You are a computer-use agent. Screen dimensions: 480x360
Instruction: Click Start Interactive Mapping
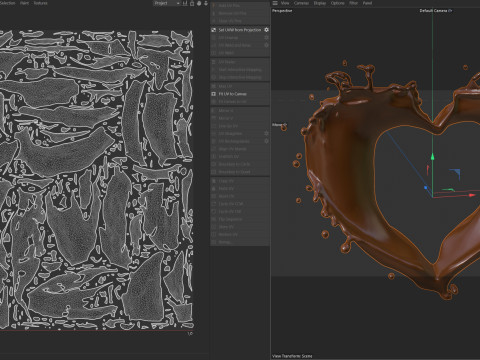[x=240, y=70]
